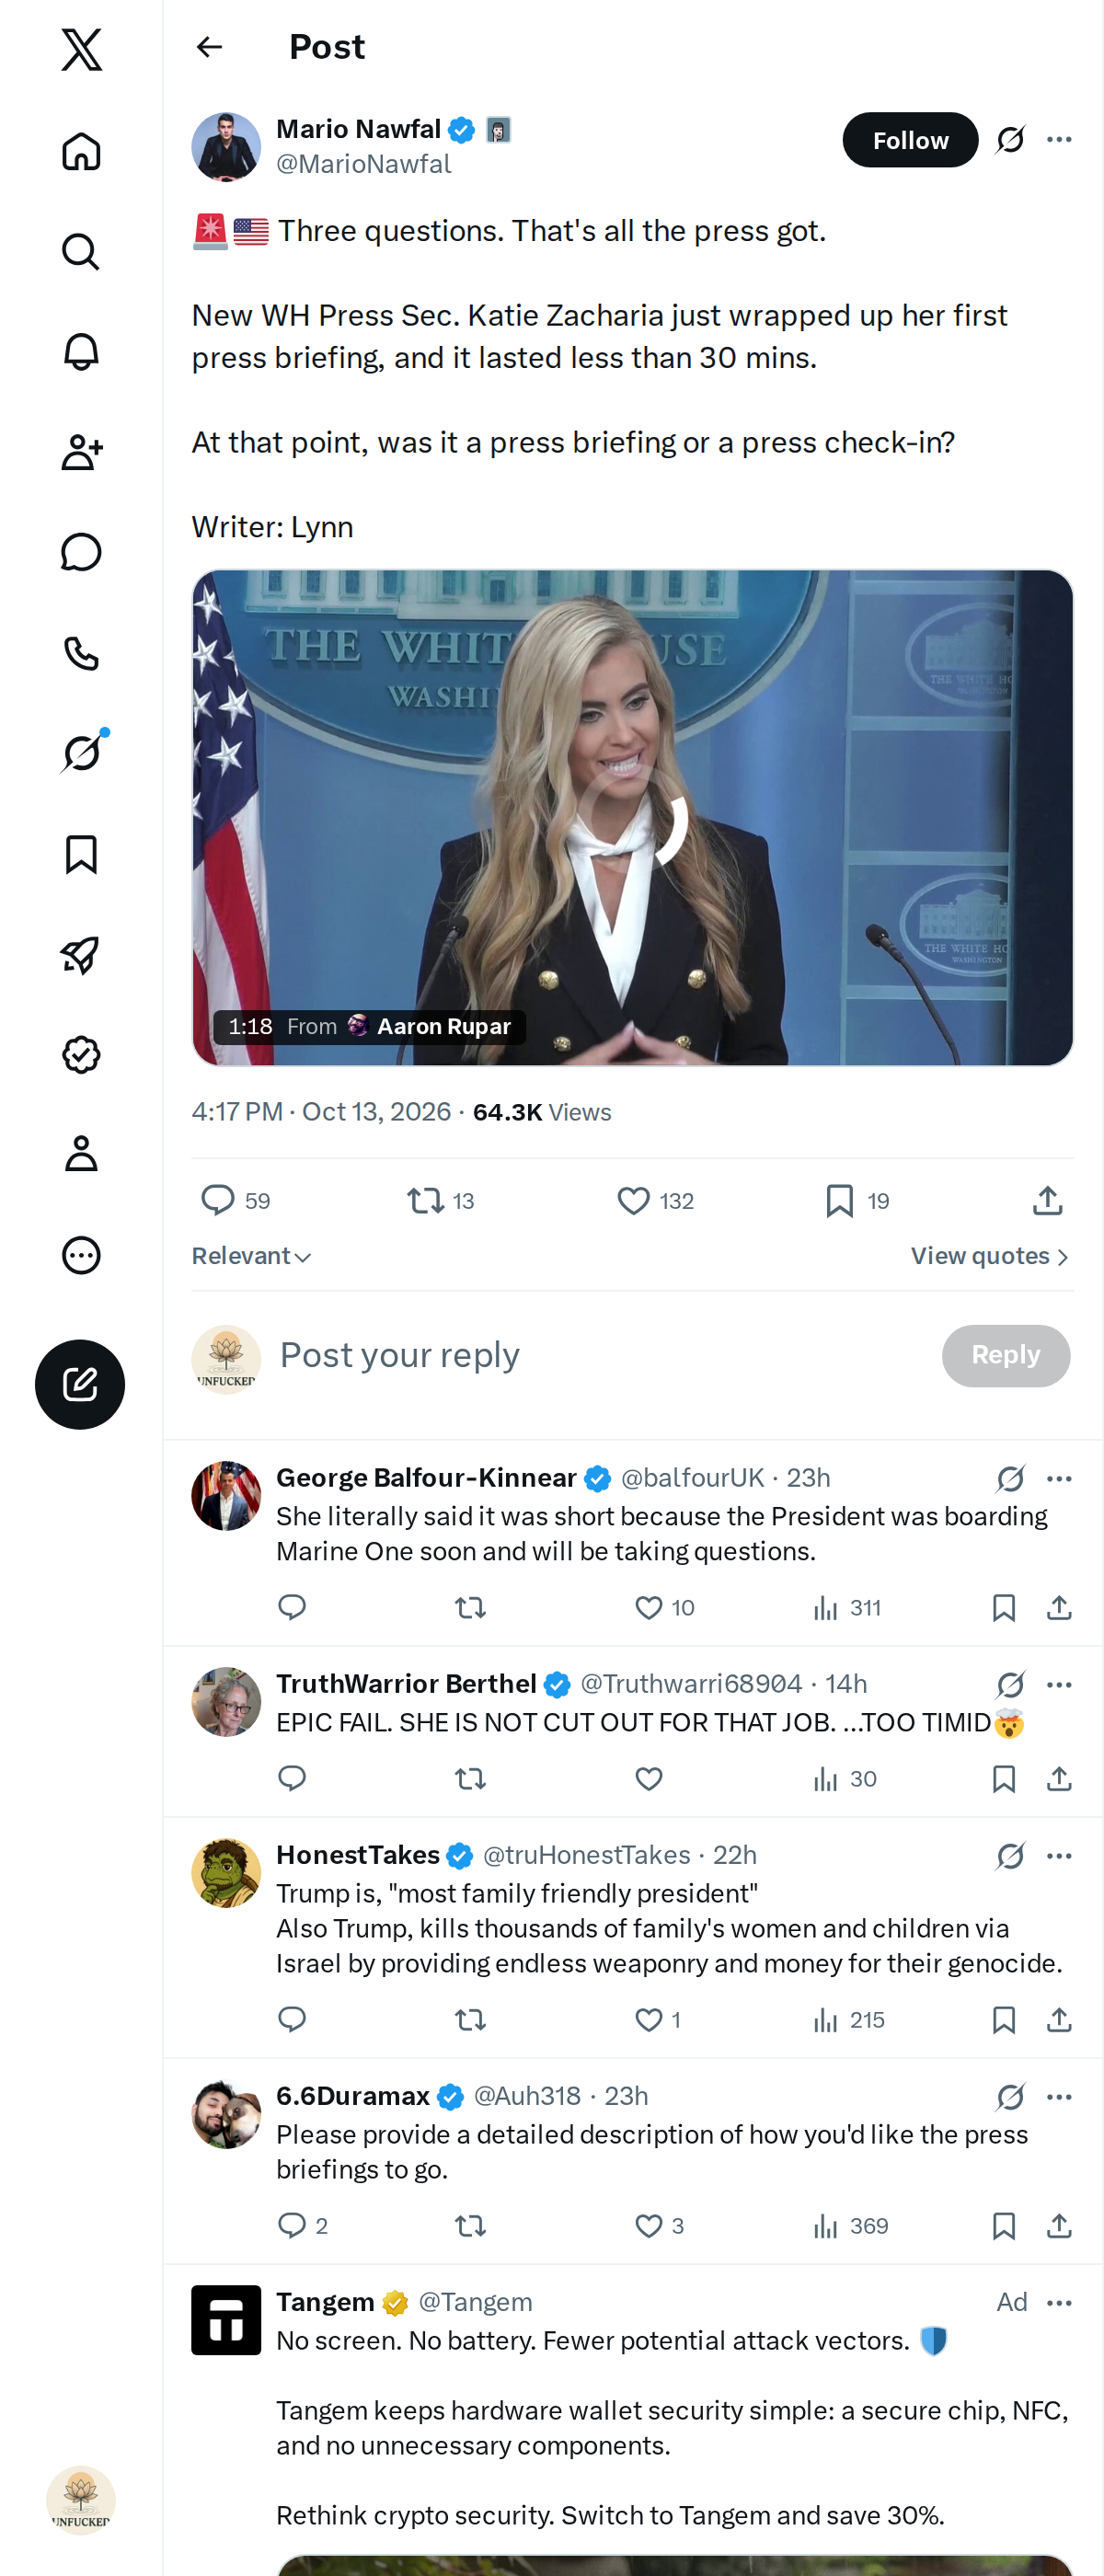The height and width of the screenshot is (2576, 1104).
Task: Open Bookmarks in the sidebar
Action: click(81, 855)
